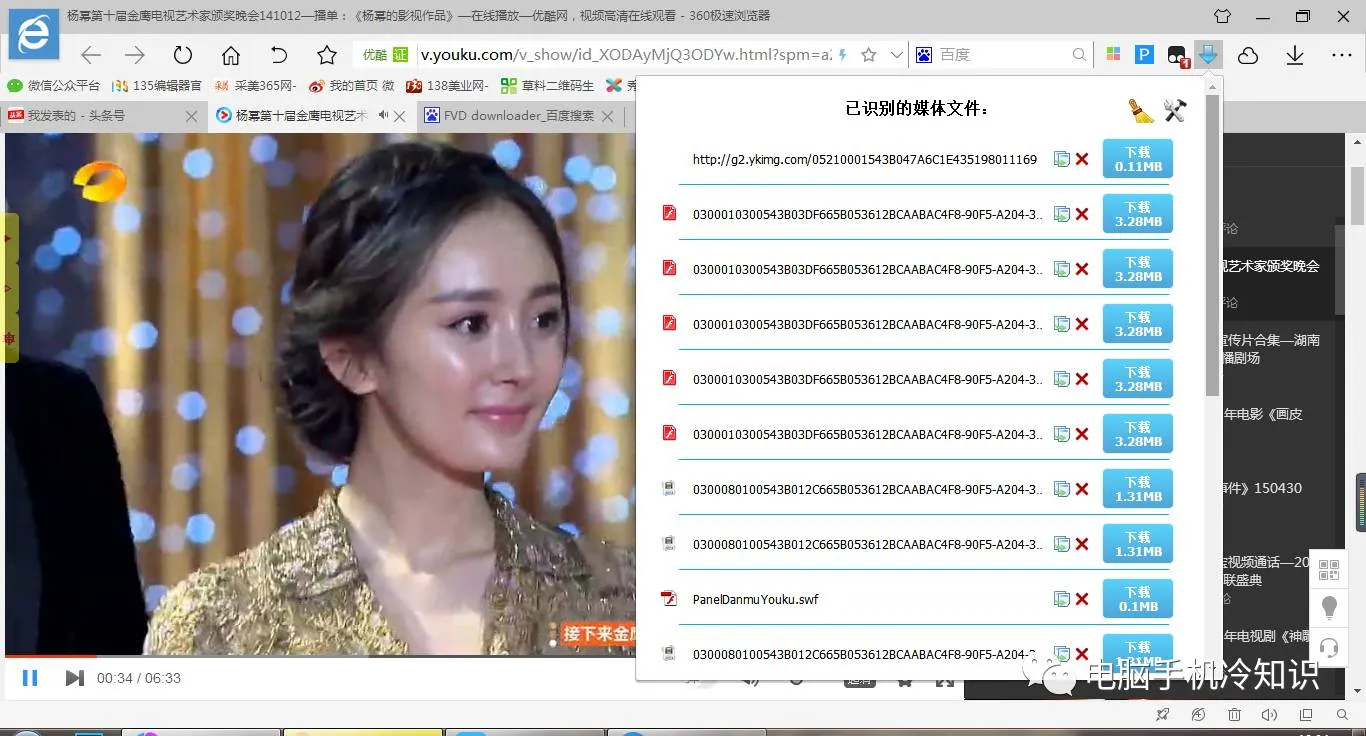This screenshot has height=736, width=1366.
Task: Expand the favorites star dropdown arrow
Action: pyautogui.click(x=896, y=56)
